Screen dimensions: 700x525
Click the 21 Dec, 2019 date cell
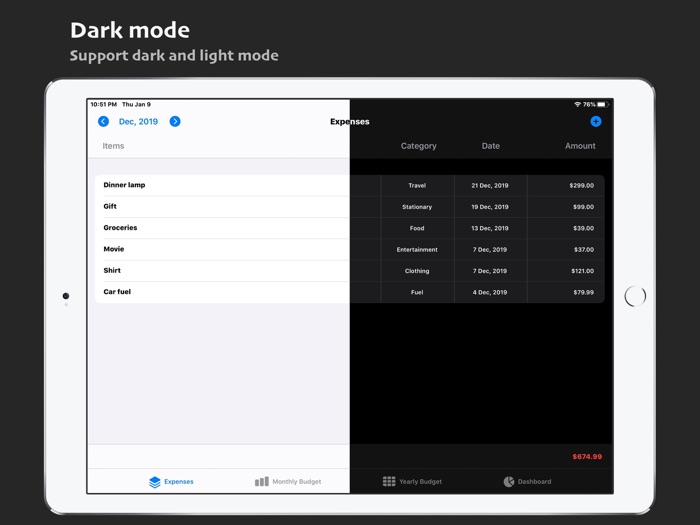(x=490, y=185)
